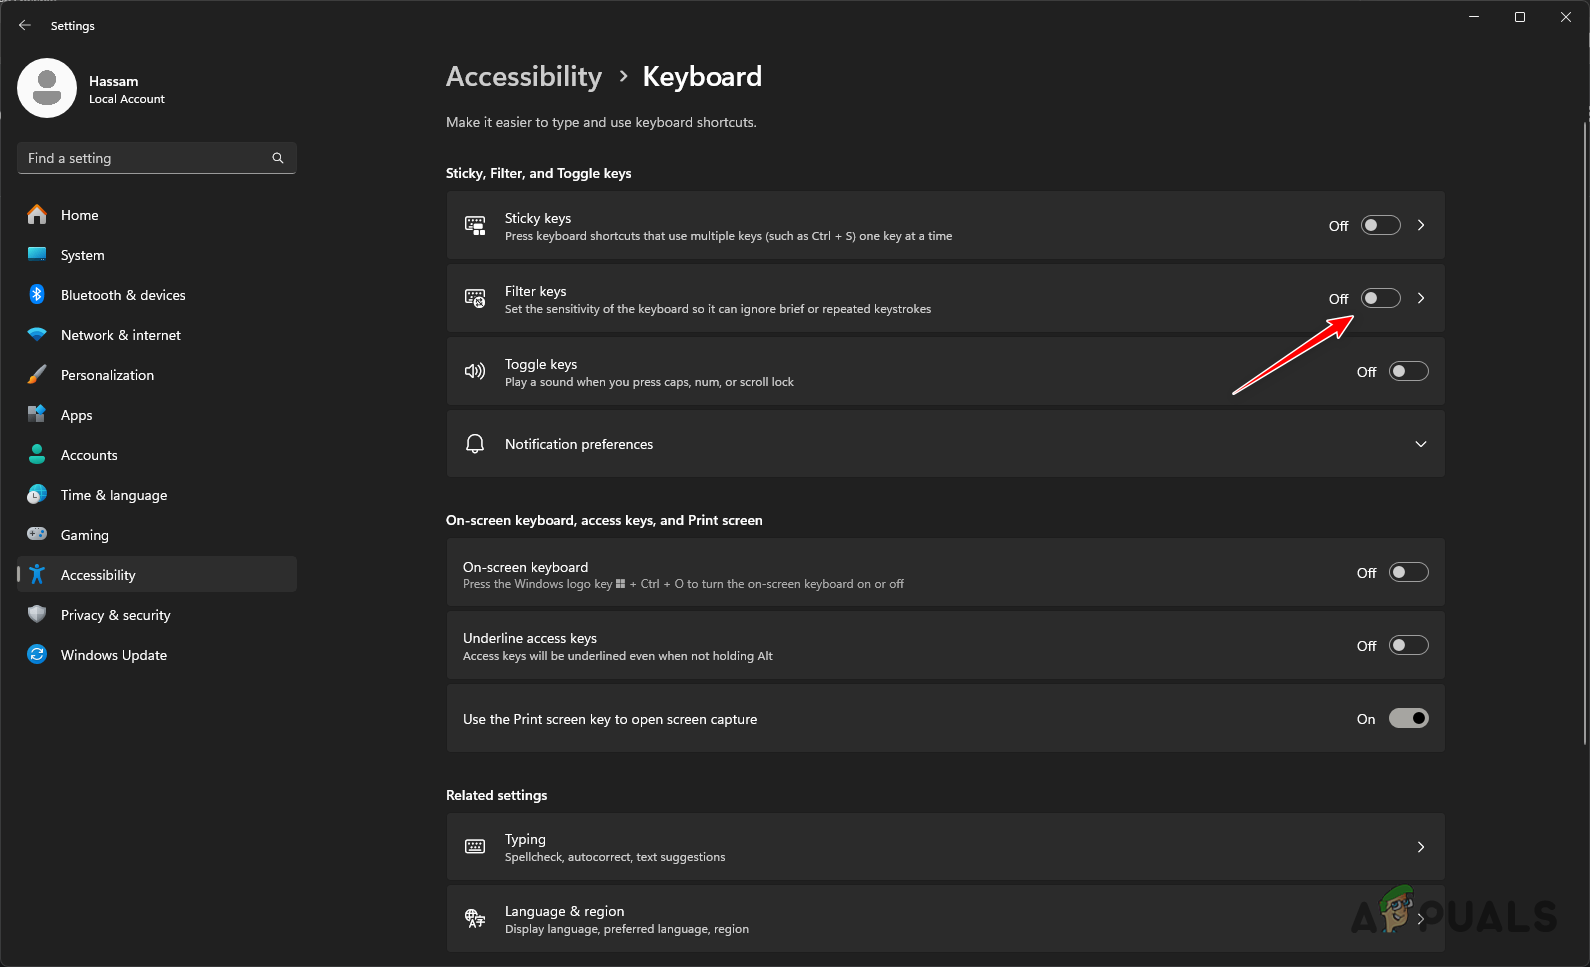Screen dimensions: 1590x967
Task: Enable the Filter keys toggle
Action: point(1380,298)
